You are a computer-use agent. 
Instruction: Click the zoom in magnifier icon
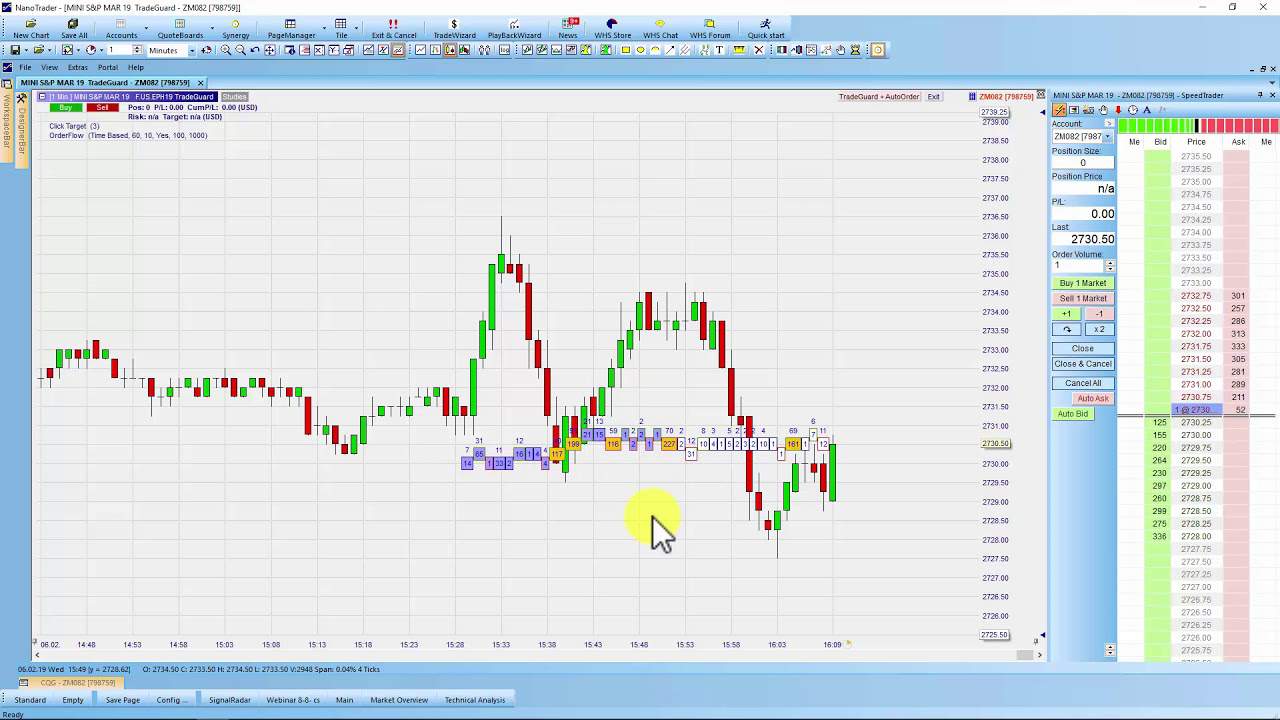click(225, 50)
